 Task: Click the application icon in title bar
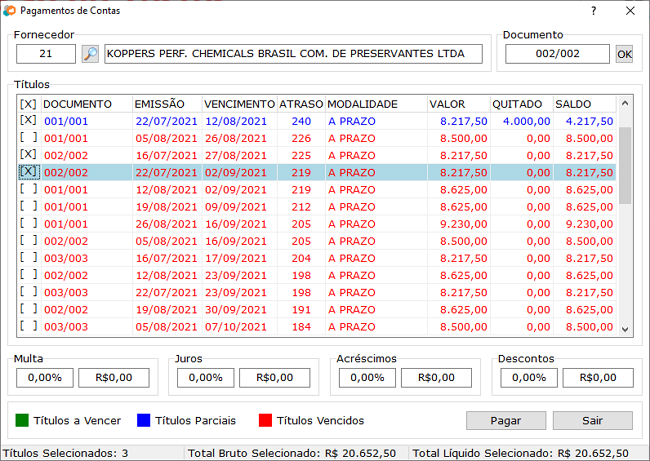click(x=9, y=11)
